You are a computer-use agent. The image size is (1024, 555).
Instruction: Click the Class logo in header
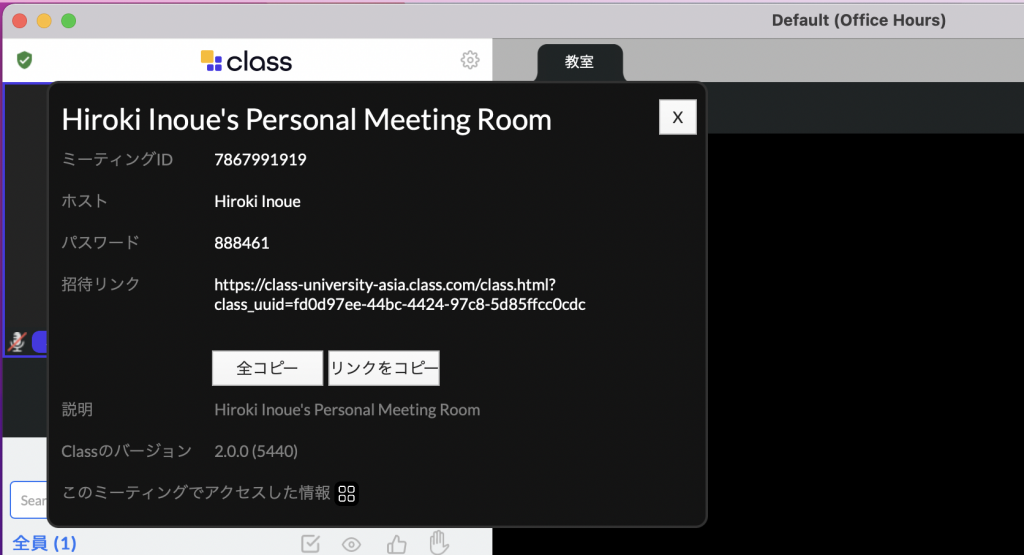[246, 61]
